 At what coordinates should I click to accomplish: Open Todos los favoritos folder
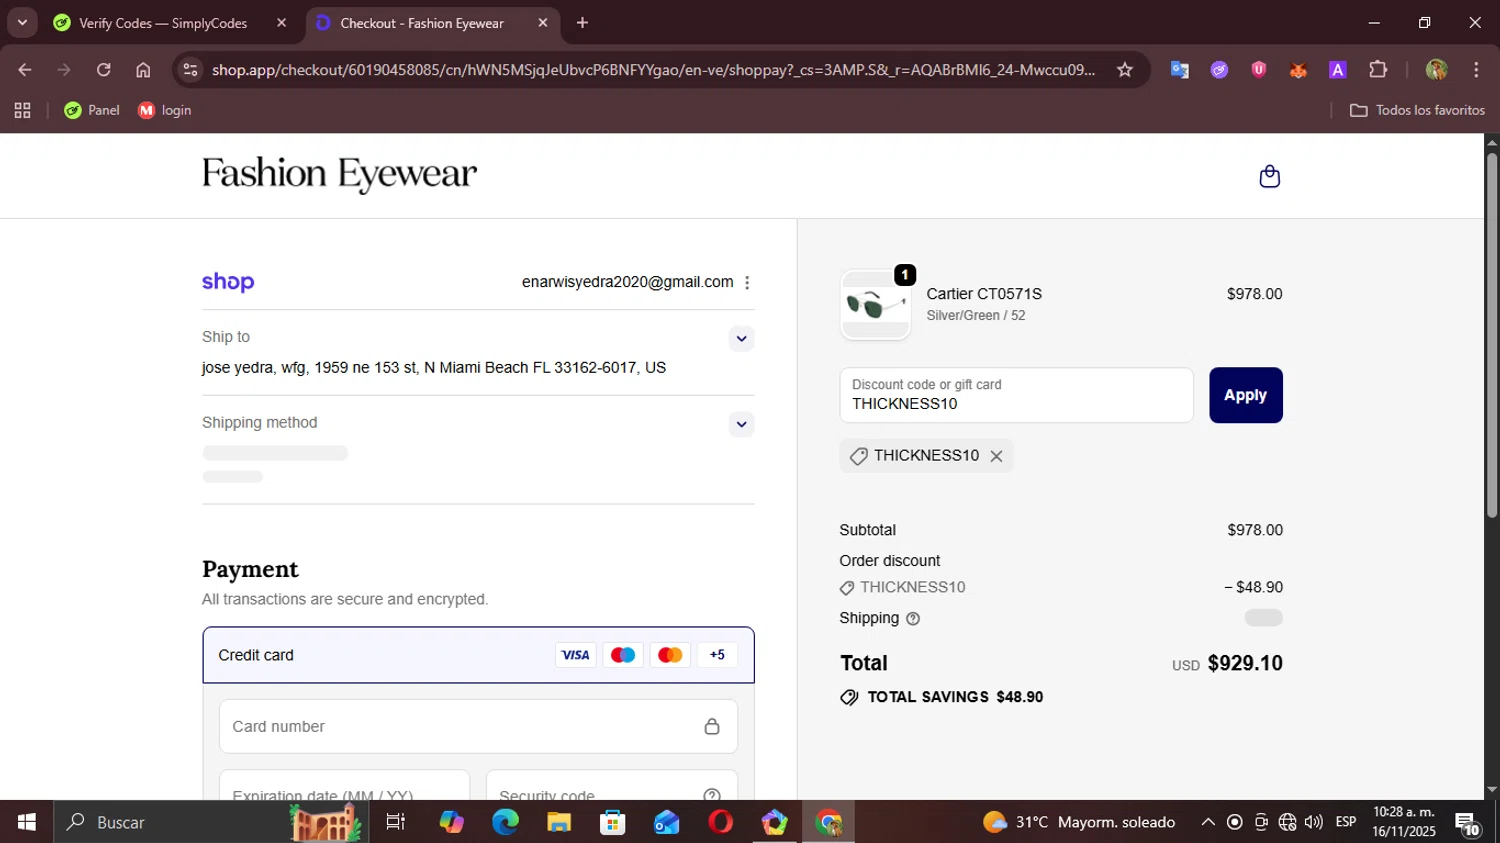coord(1417,110)
